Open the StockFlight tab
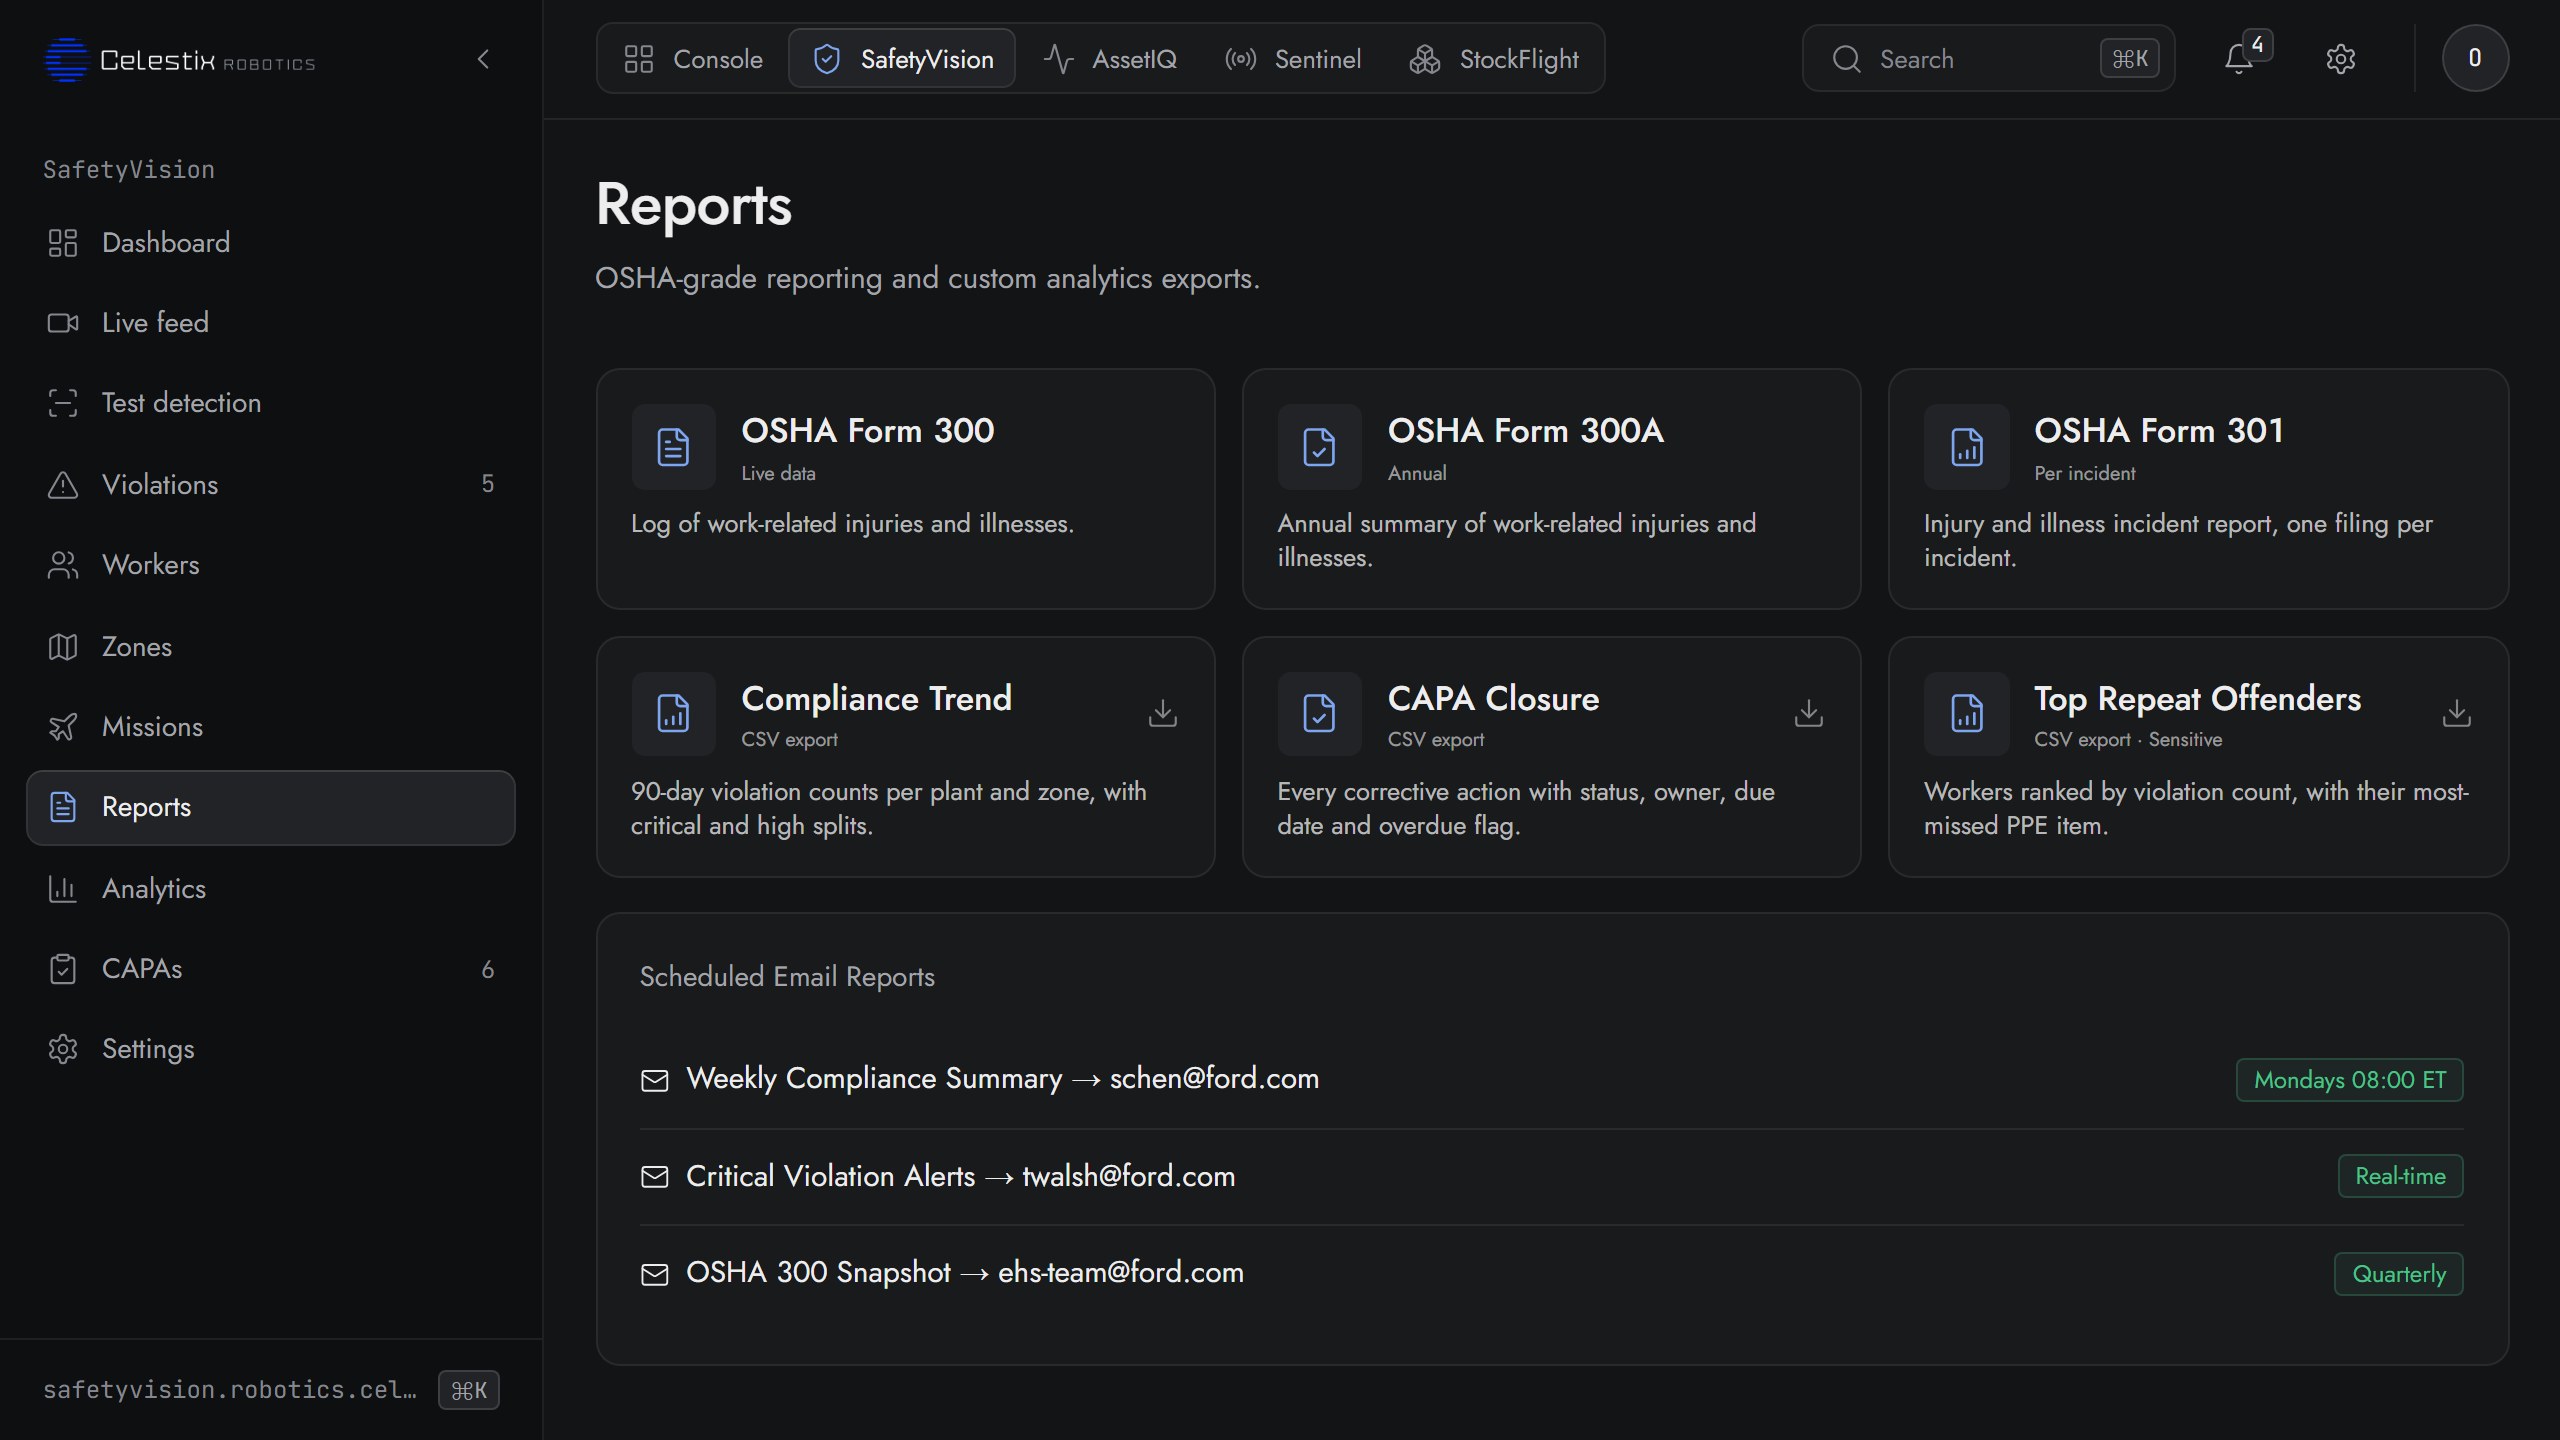The width and height of the screenshot is (2560, 1440). pos(1494,59)
